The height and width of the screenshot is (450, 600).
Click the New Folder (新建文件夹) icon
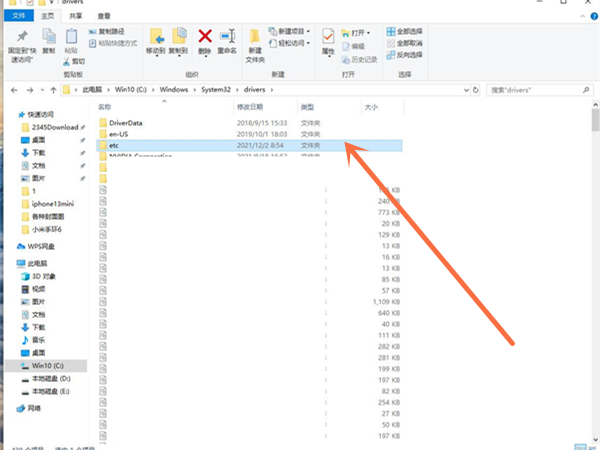[255, 42]
